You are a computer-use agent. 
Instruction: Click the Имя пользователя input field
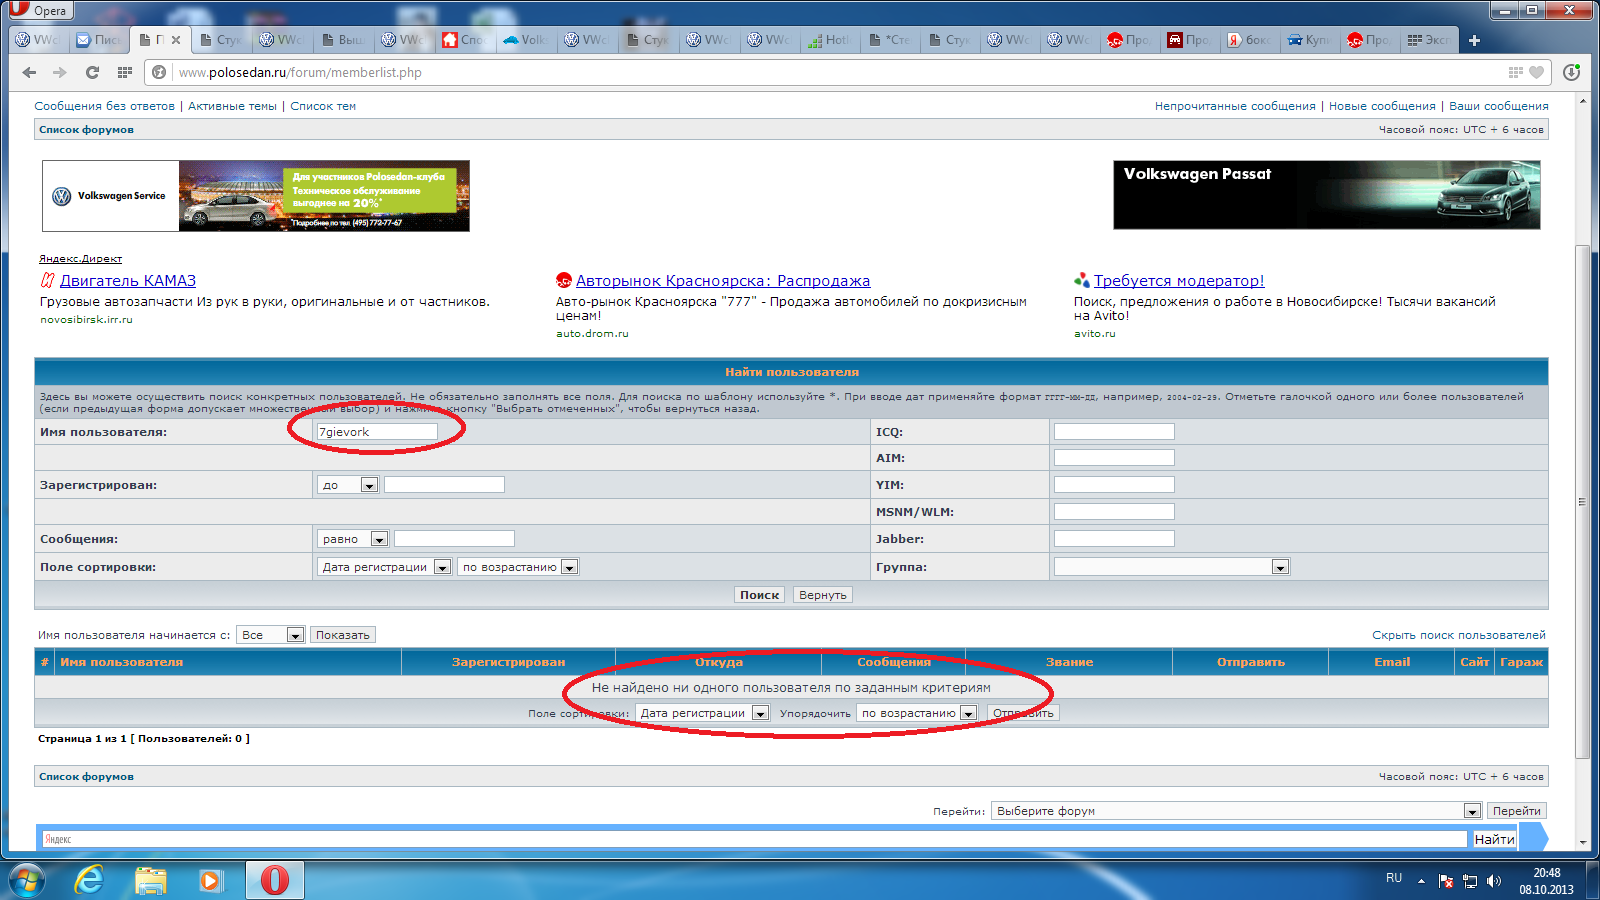[377, 432]
